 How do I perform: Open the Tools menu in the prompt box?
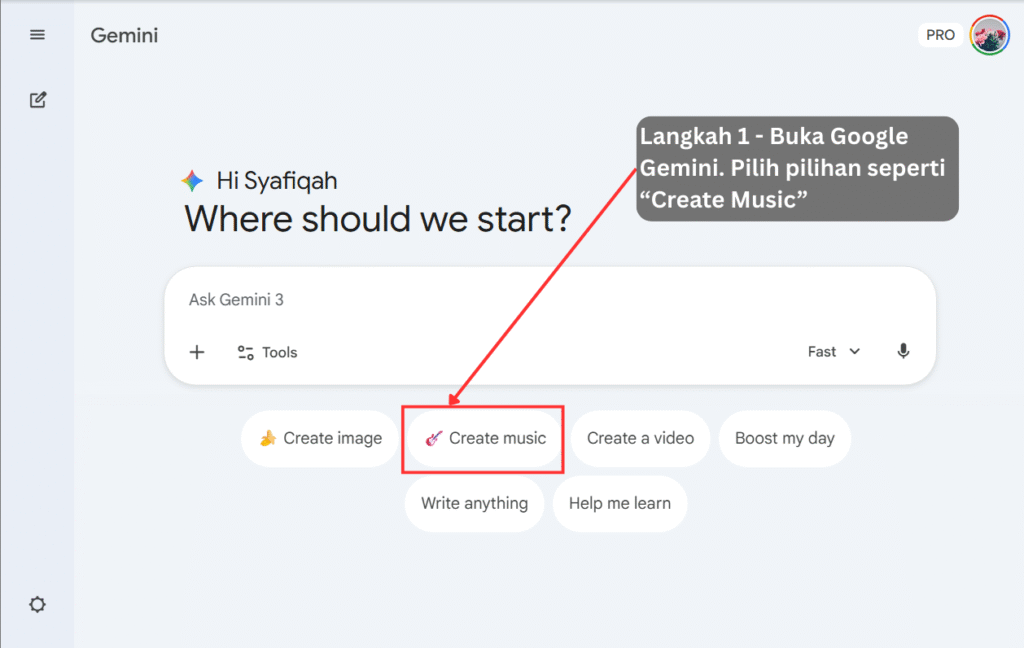pos(267,352)
